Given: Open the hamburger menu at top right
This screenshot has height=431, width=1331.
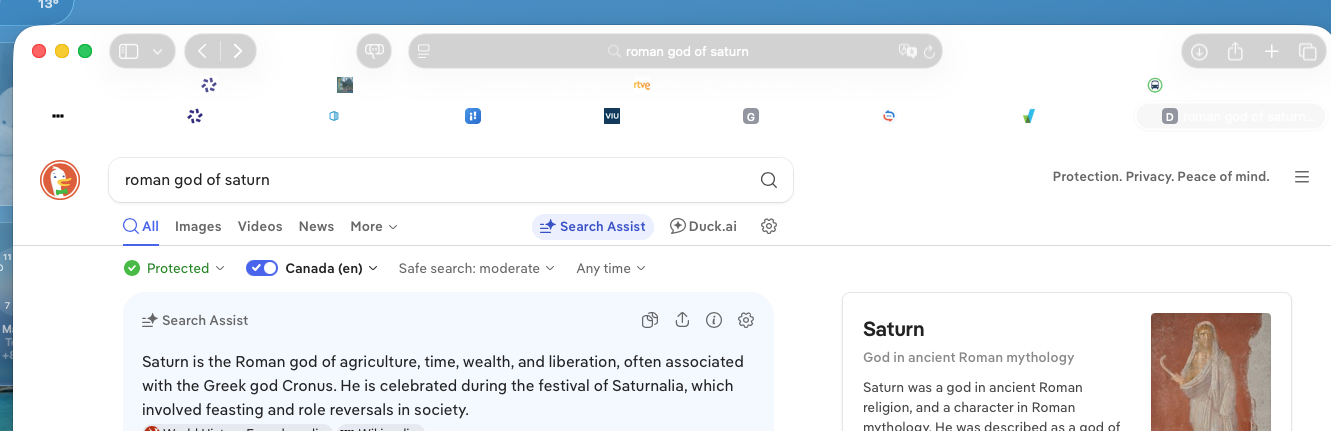Looking at the screenshot, I should click(1302, 177).
